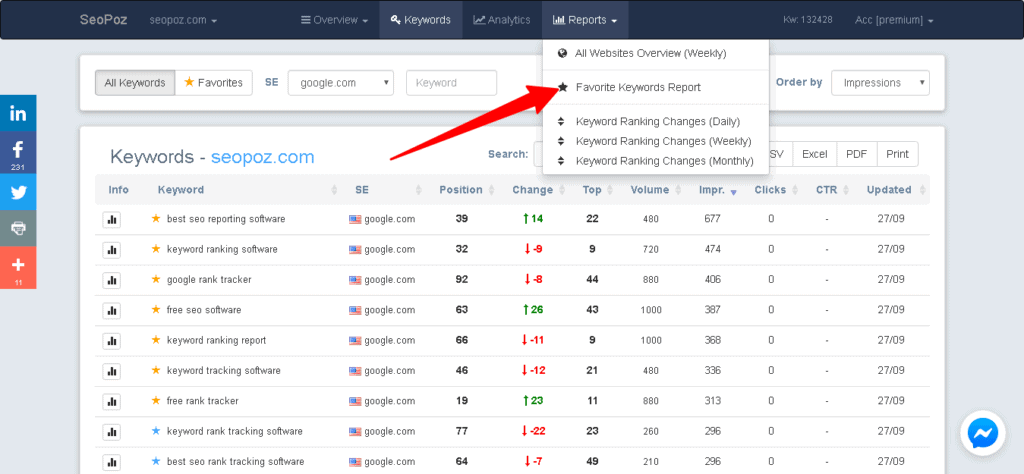Open the chart info for best seo rank tracking software

point(112,462)
